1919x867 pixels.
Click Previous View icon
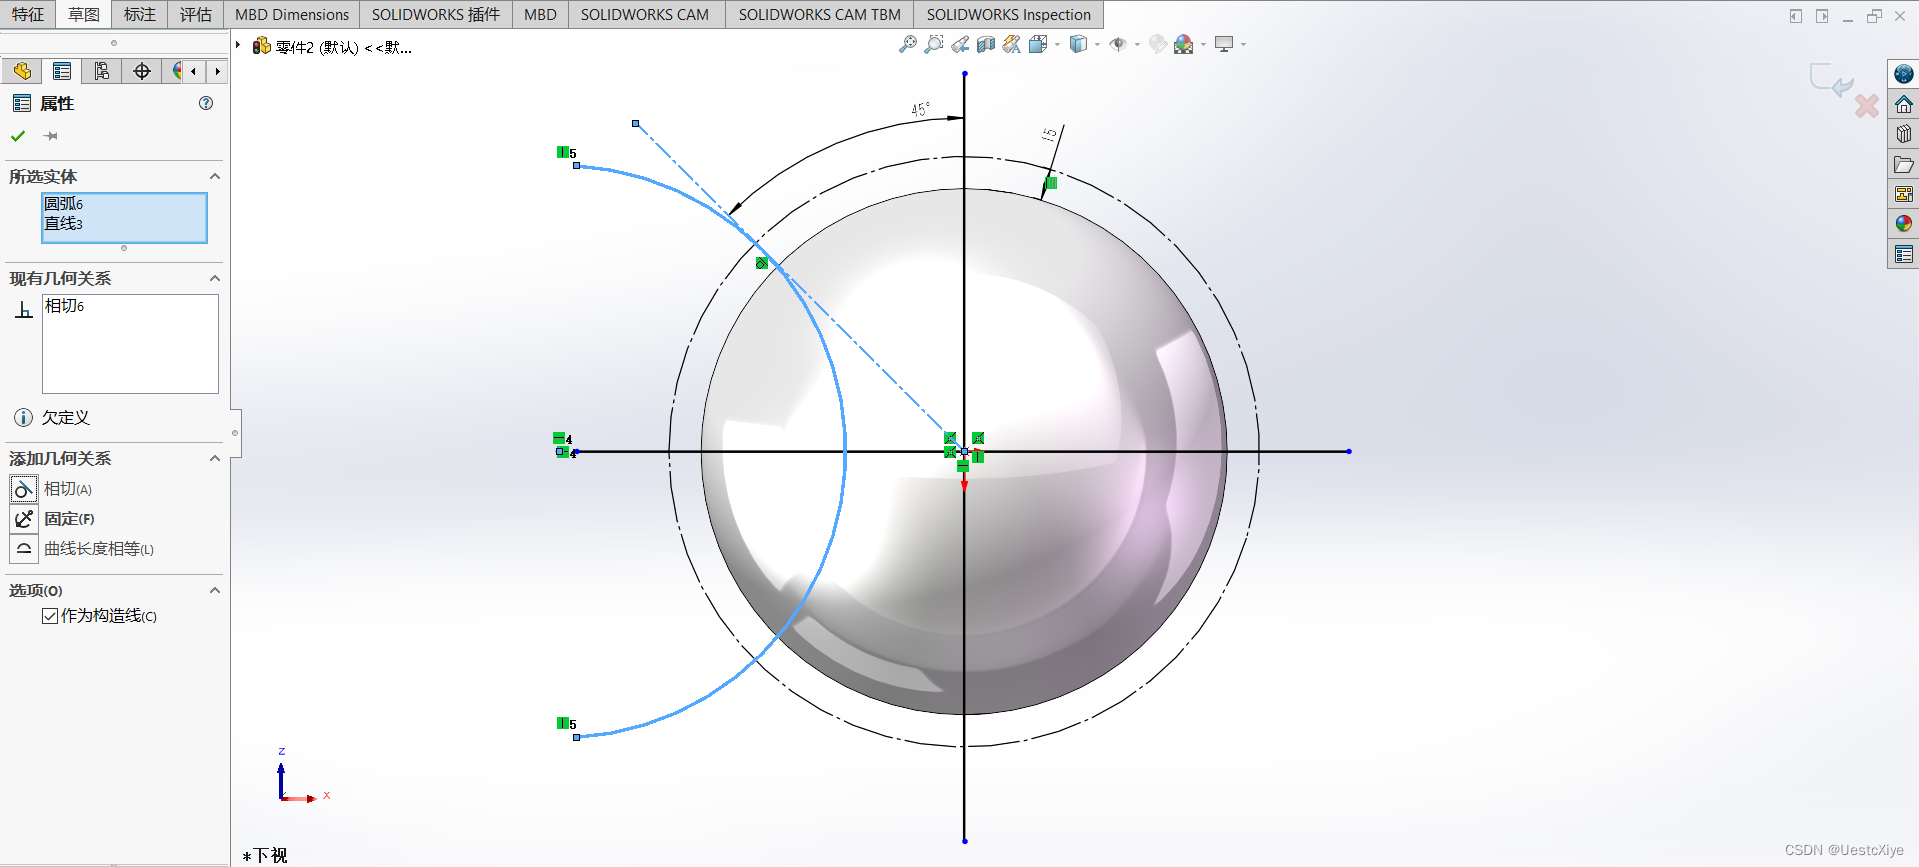pyautogui.click(x=960, y=44)
